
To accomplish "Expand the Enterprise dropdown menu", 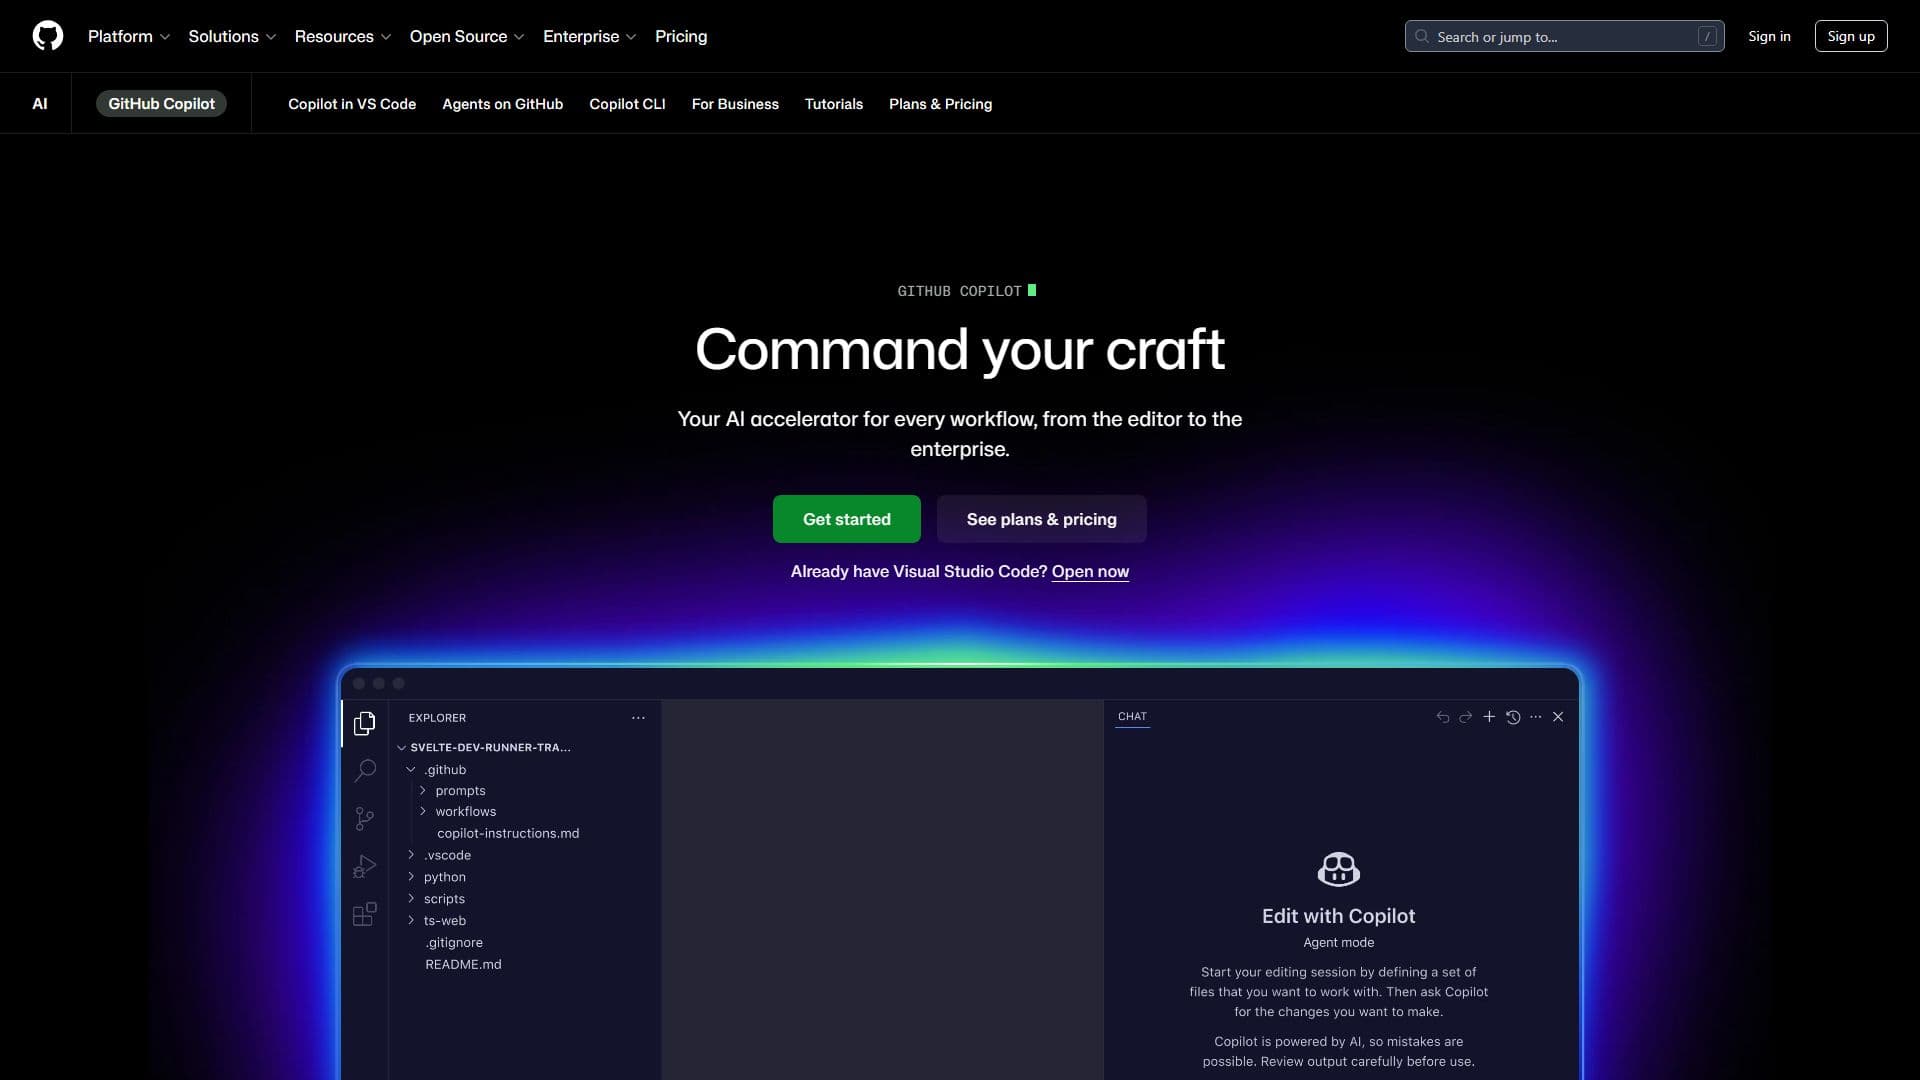I will point(590,36).
